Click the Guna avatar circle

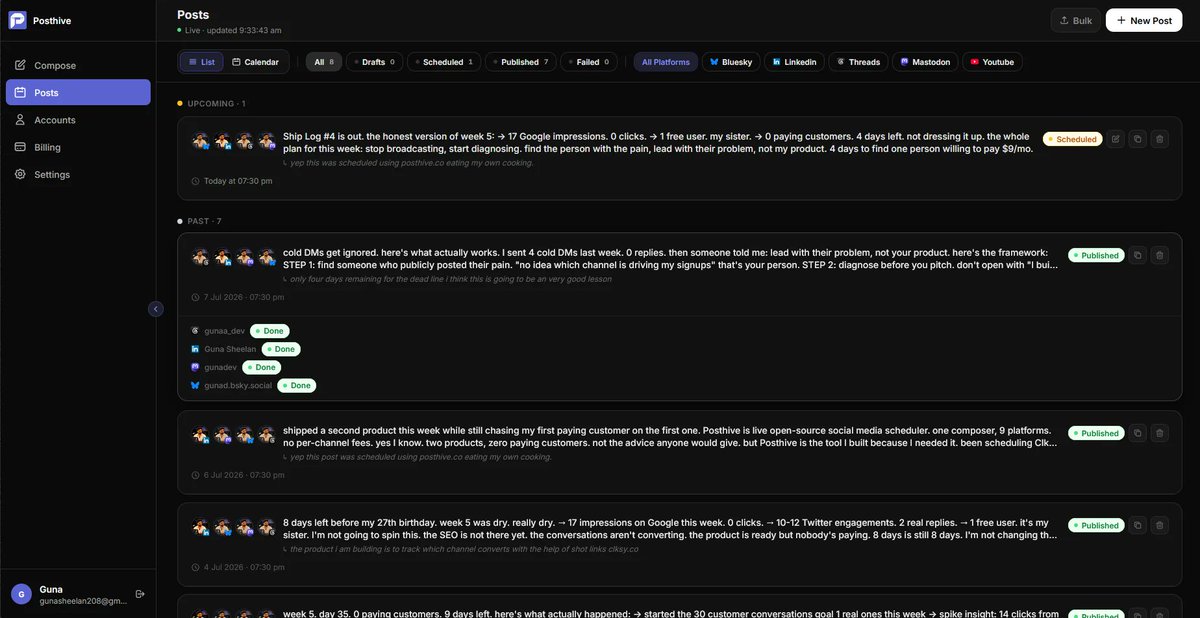21,594
